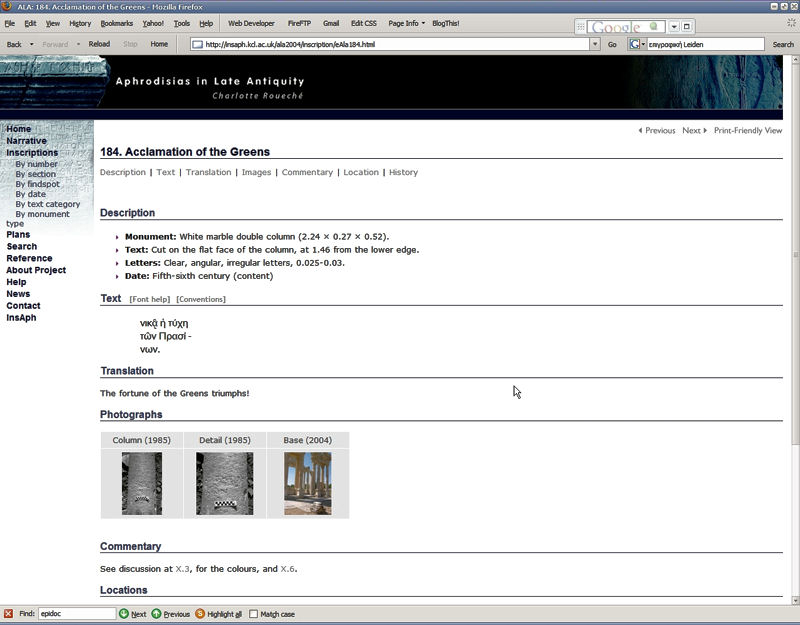Enable the Match case checkbox
Image resolution: width=800 pixels, height=625 pixels.
click(254, 614)
